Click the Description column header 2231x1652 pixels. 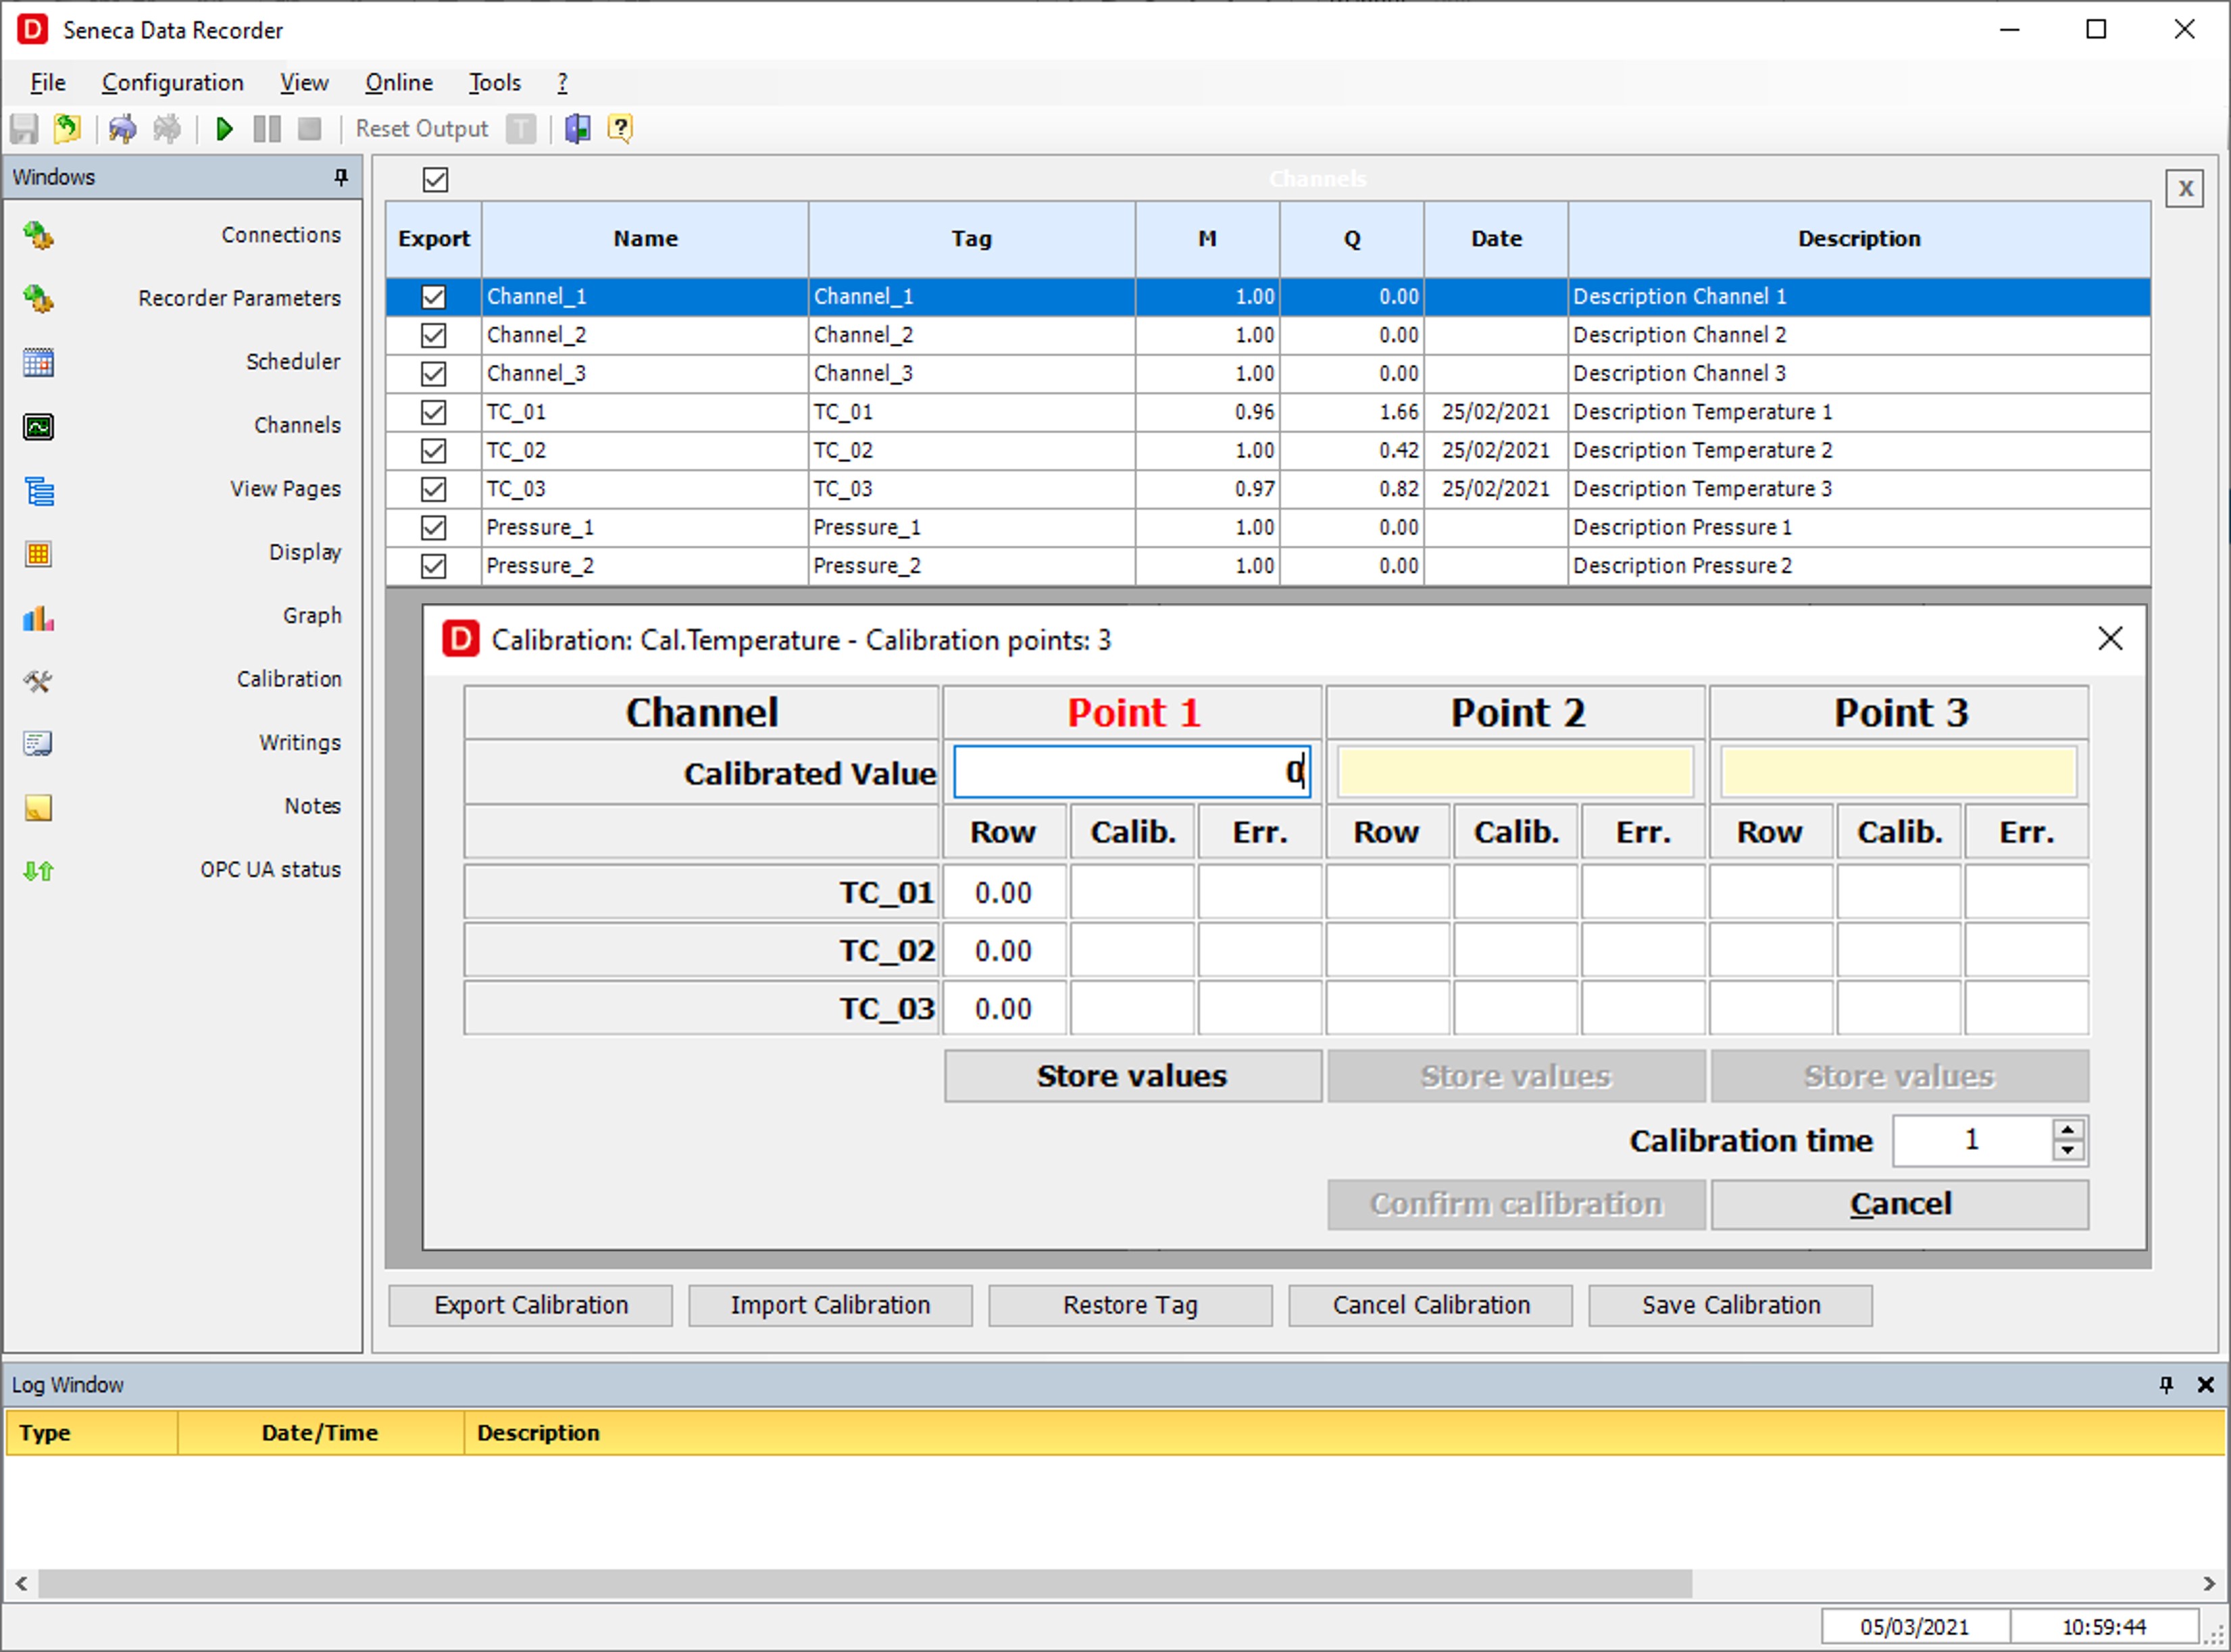click(x=1859, y=239)
